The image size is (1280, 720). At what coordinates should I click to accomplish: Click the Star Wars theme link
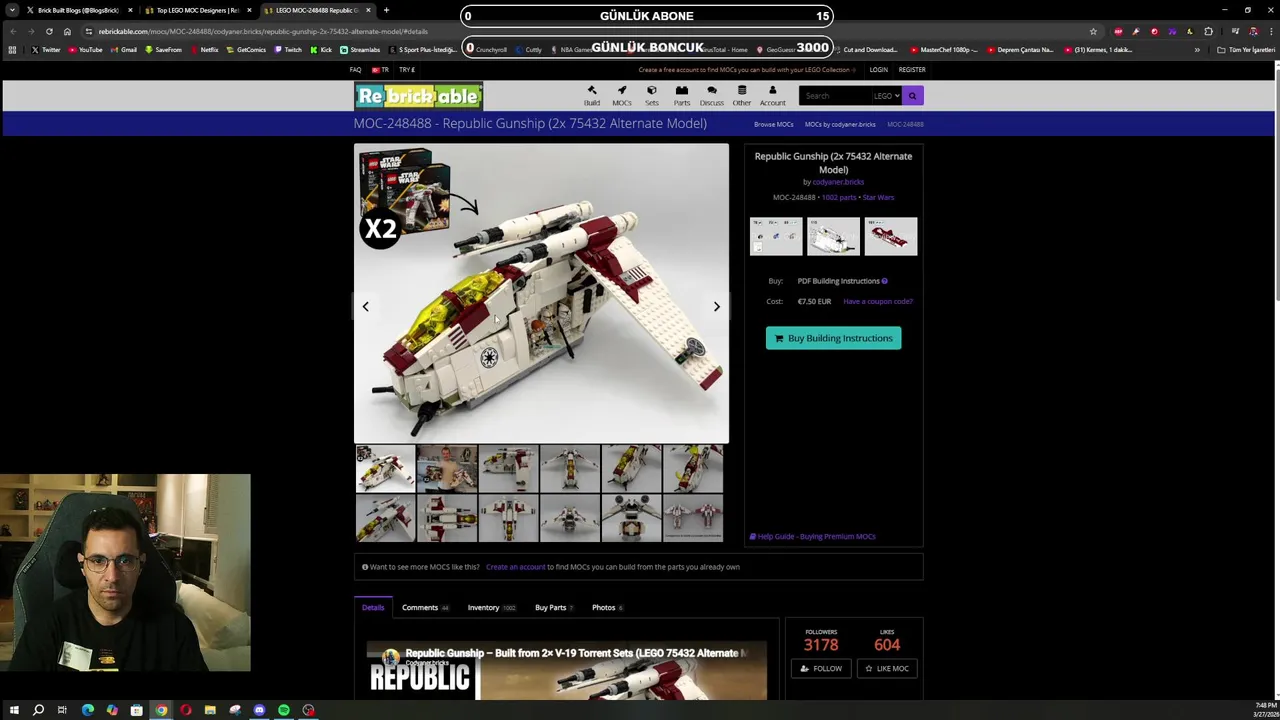tap(878, 197)
